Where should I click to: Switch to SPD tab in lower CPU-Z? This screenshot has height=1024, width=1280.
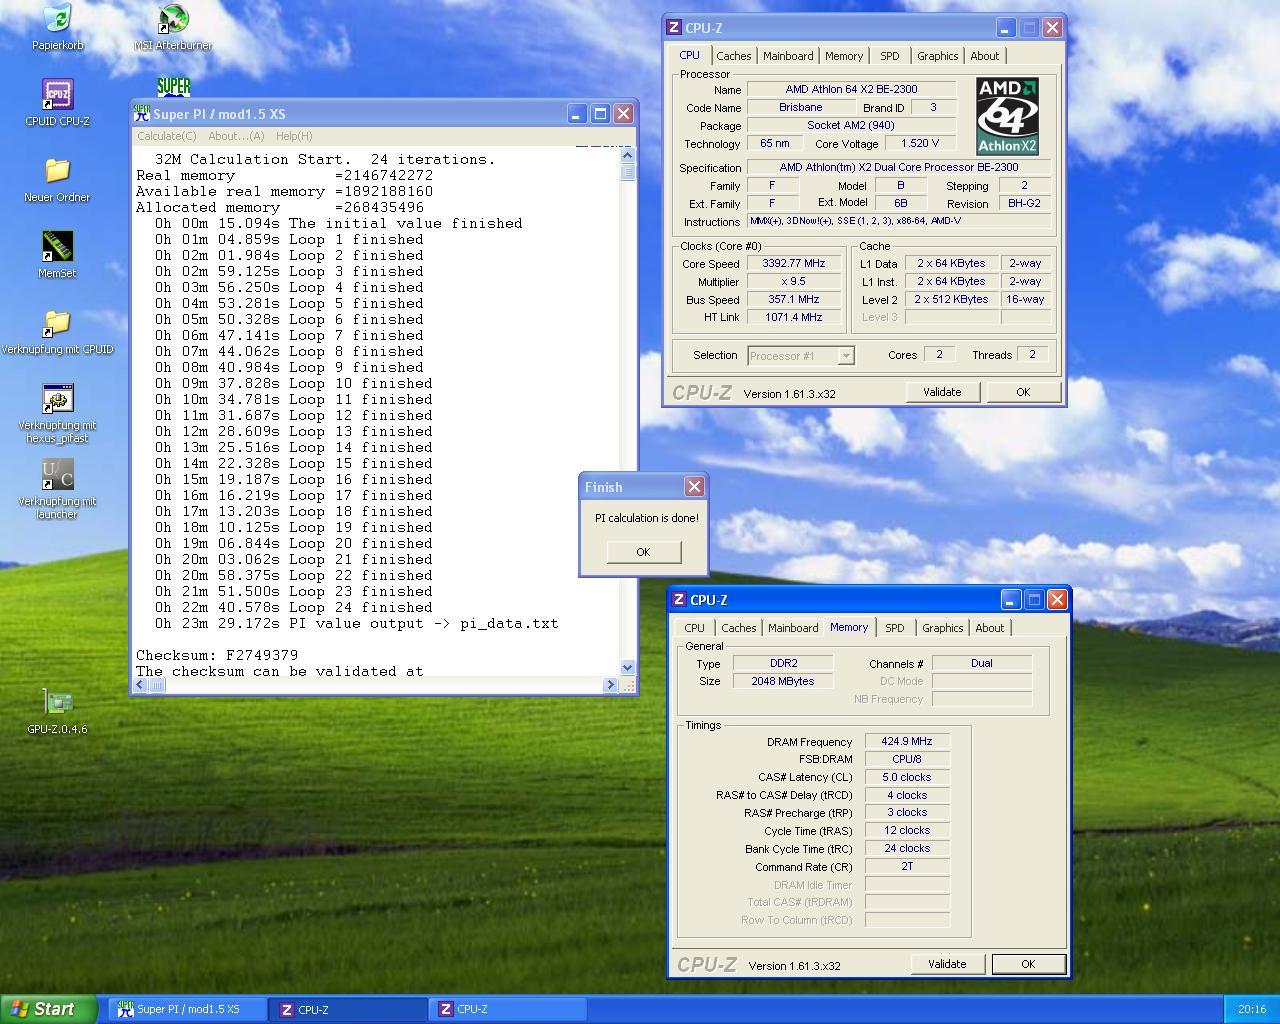(x=894, y=628)
